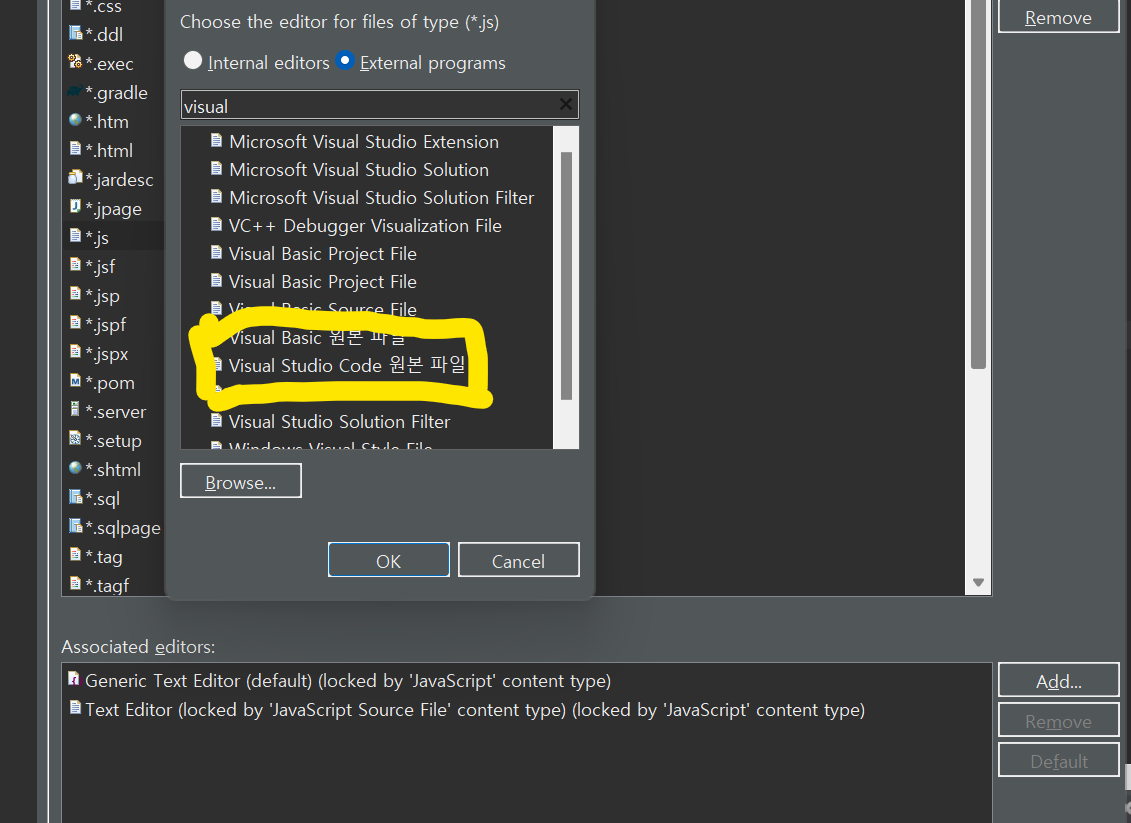Cancel the editor selection dialog
Image resolution: width=1131 pixels, height=823 pixels.
click(x=519, y=560)
